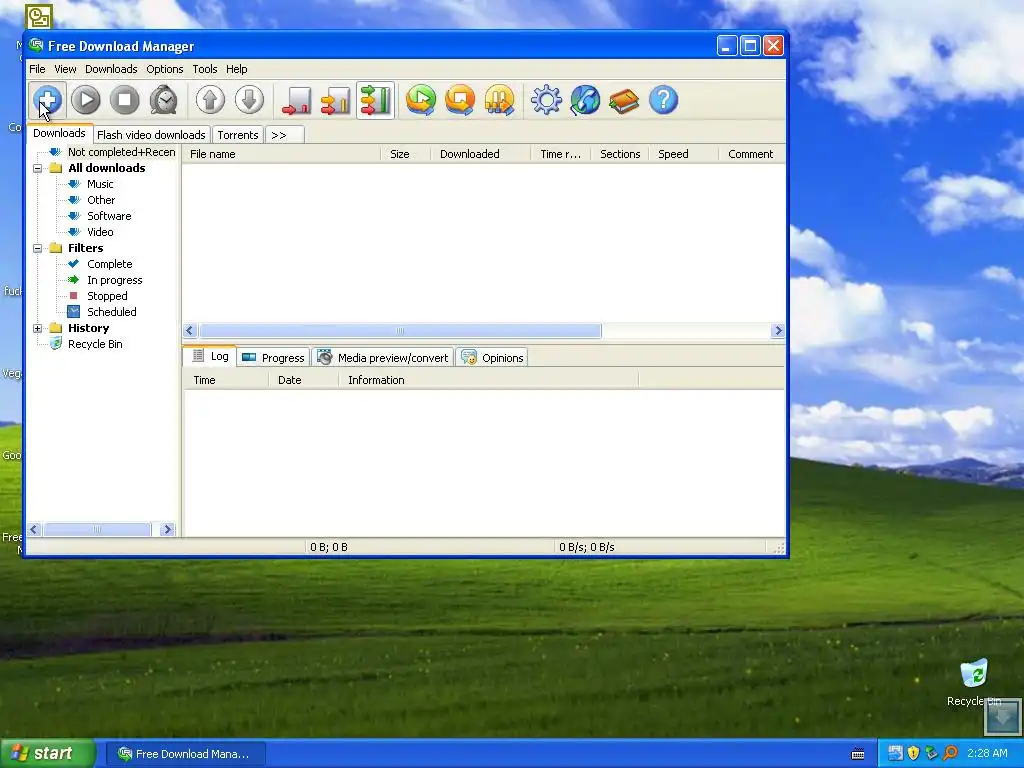The image size is (1024, 768).
Task: Switch to Flash video downloads tab
Action: 152,135
